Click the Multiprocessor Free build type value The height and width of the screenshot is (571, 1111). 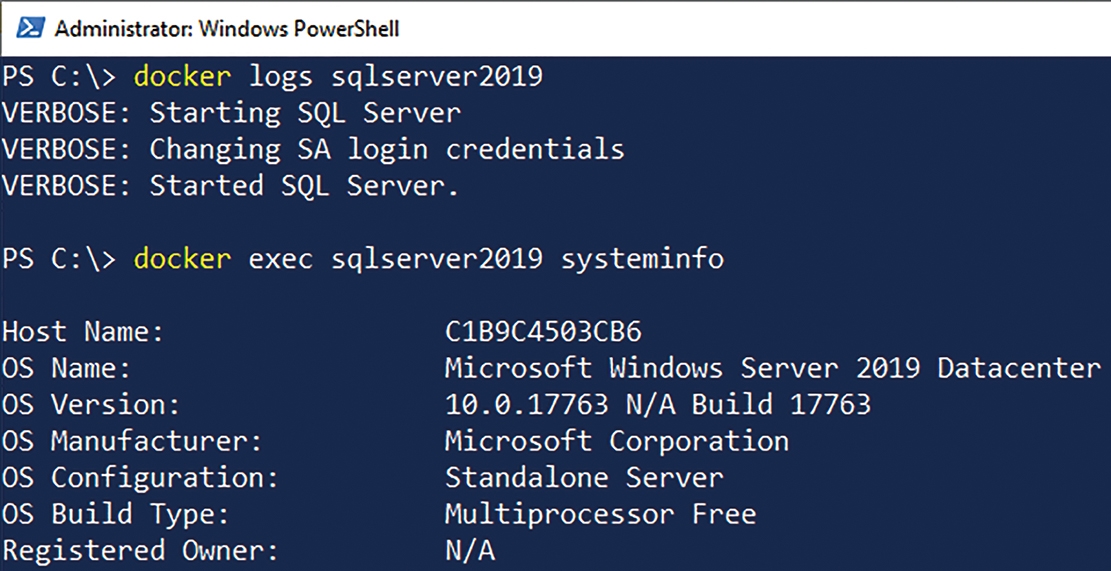point(601,514)
